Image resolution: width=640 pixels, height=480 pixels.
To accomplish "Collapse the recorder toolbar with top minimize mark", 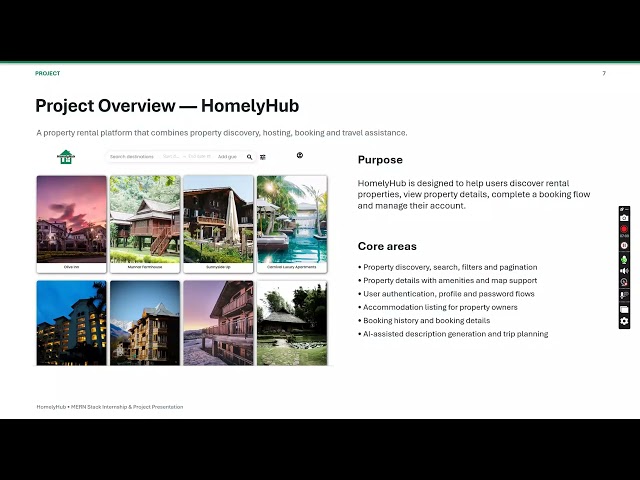I will 627,209.
